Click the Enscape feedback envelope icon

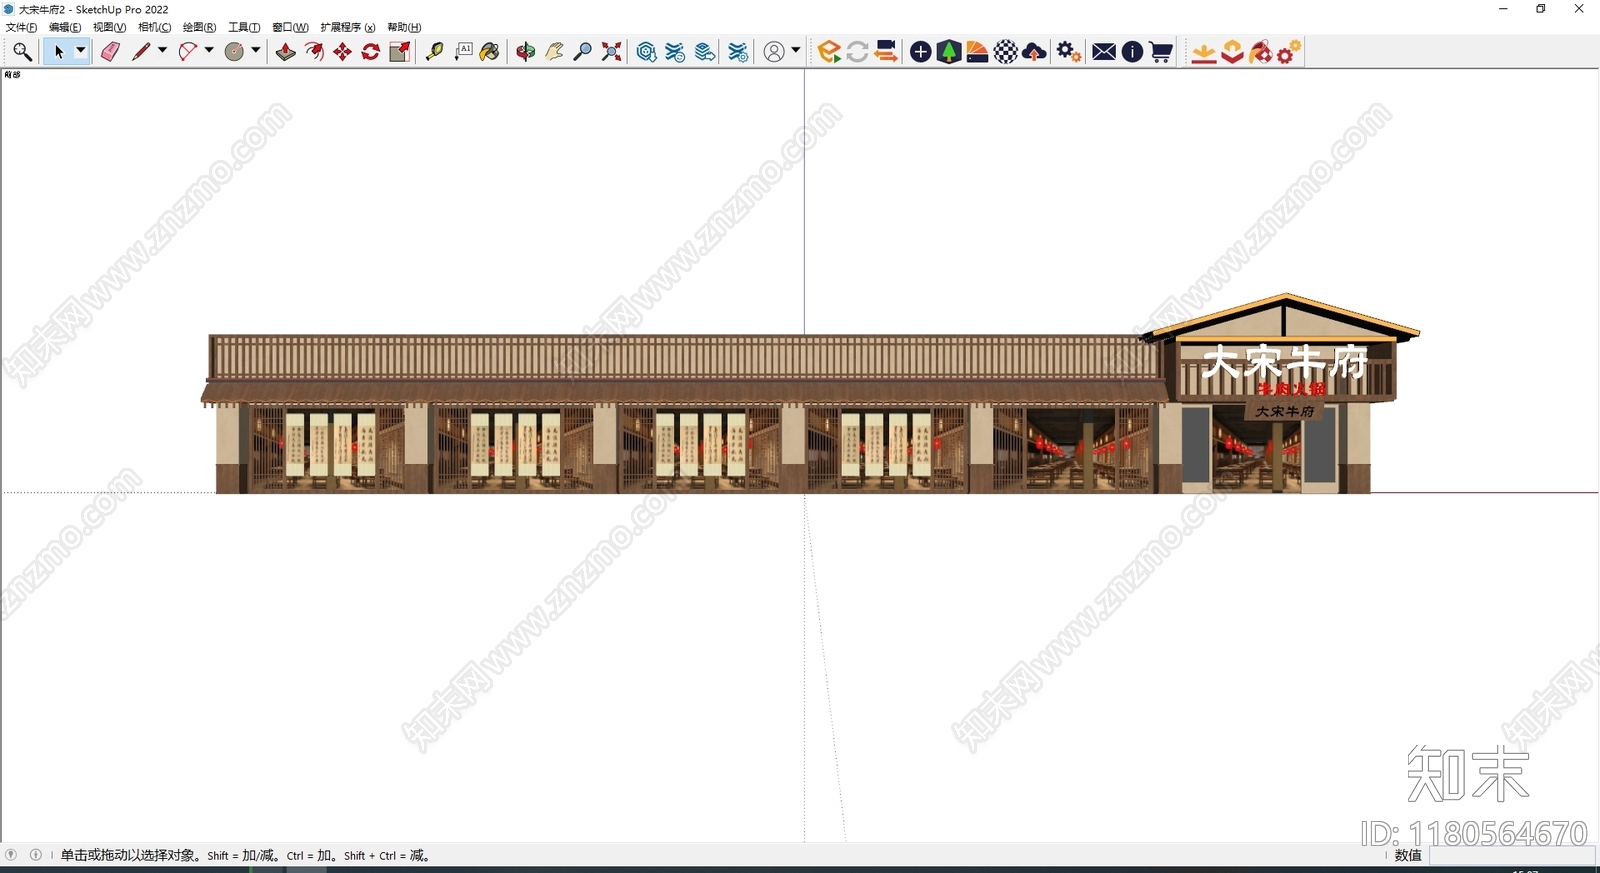1104,52
